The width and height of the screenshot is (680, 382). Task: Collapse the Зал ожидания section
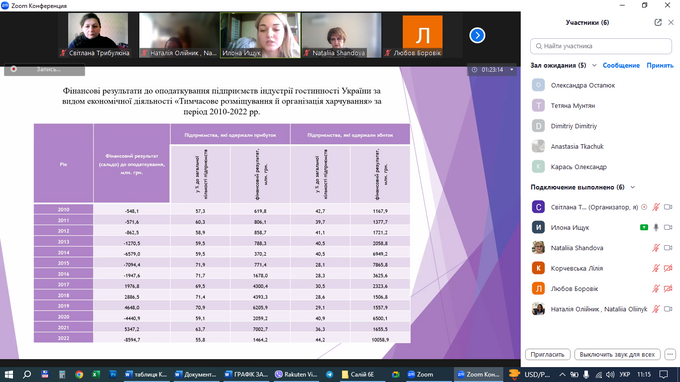594,65
